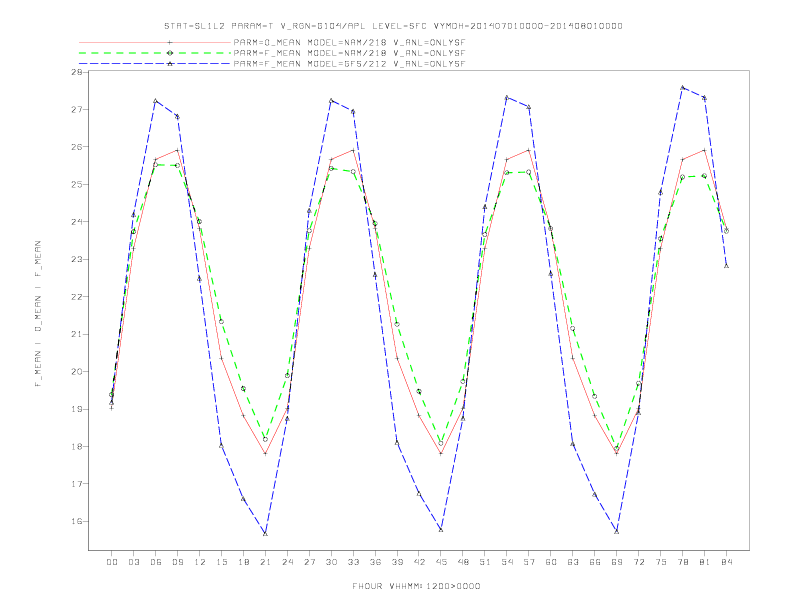The height and width of the screenshot is (612, 792).
Task: Click the 16 label on the vertical axis
Action: tap(77, 522)
